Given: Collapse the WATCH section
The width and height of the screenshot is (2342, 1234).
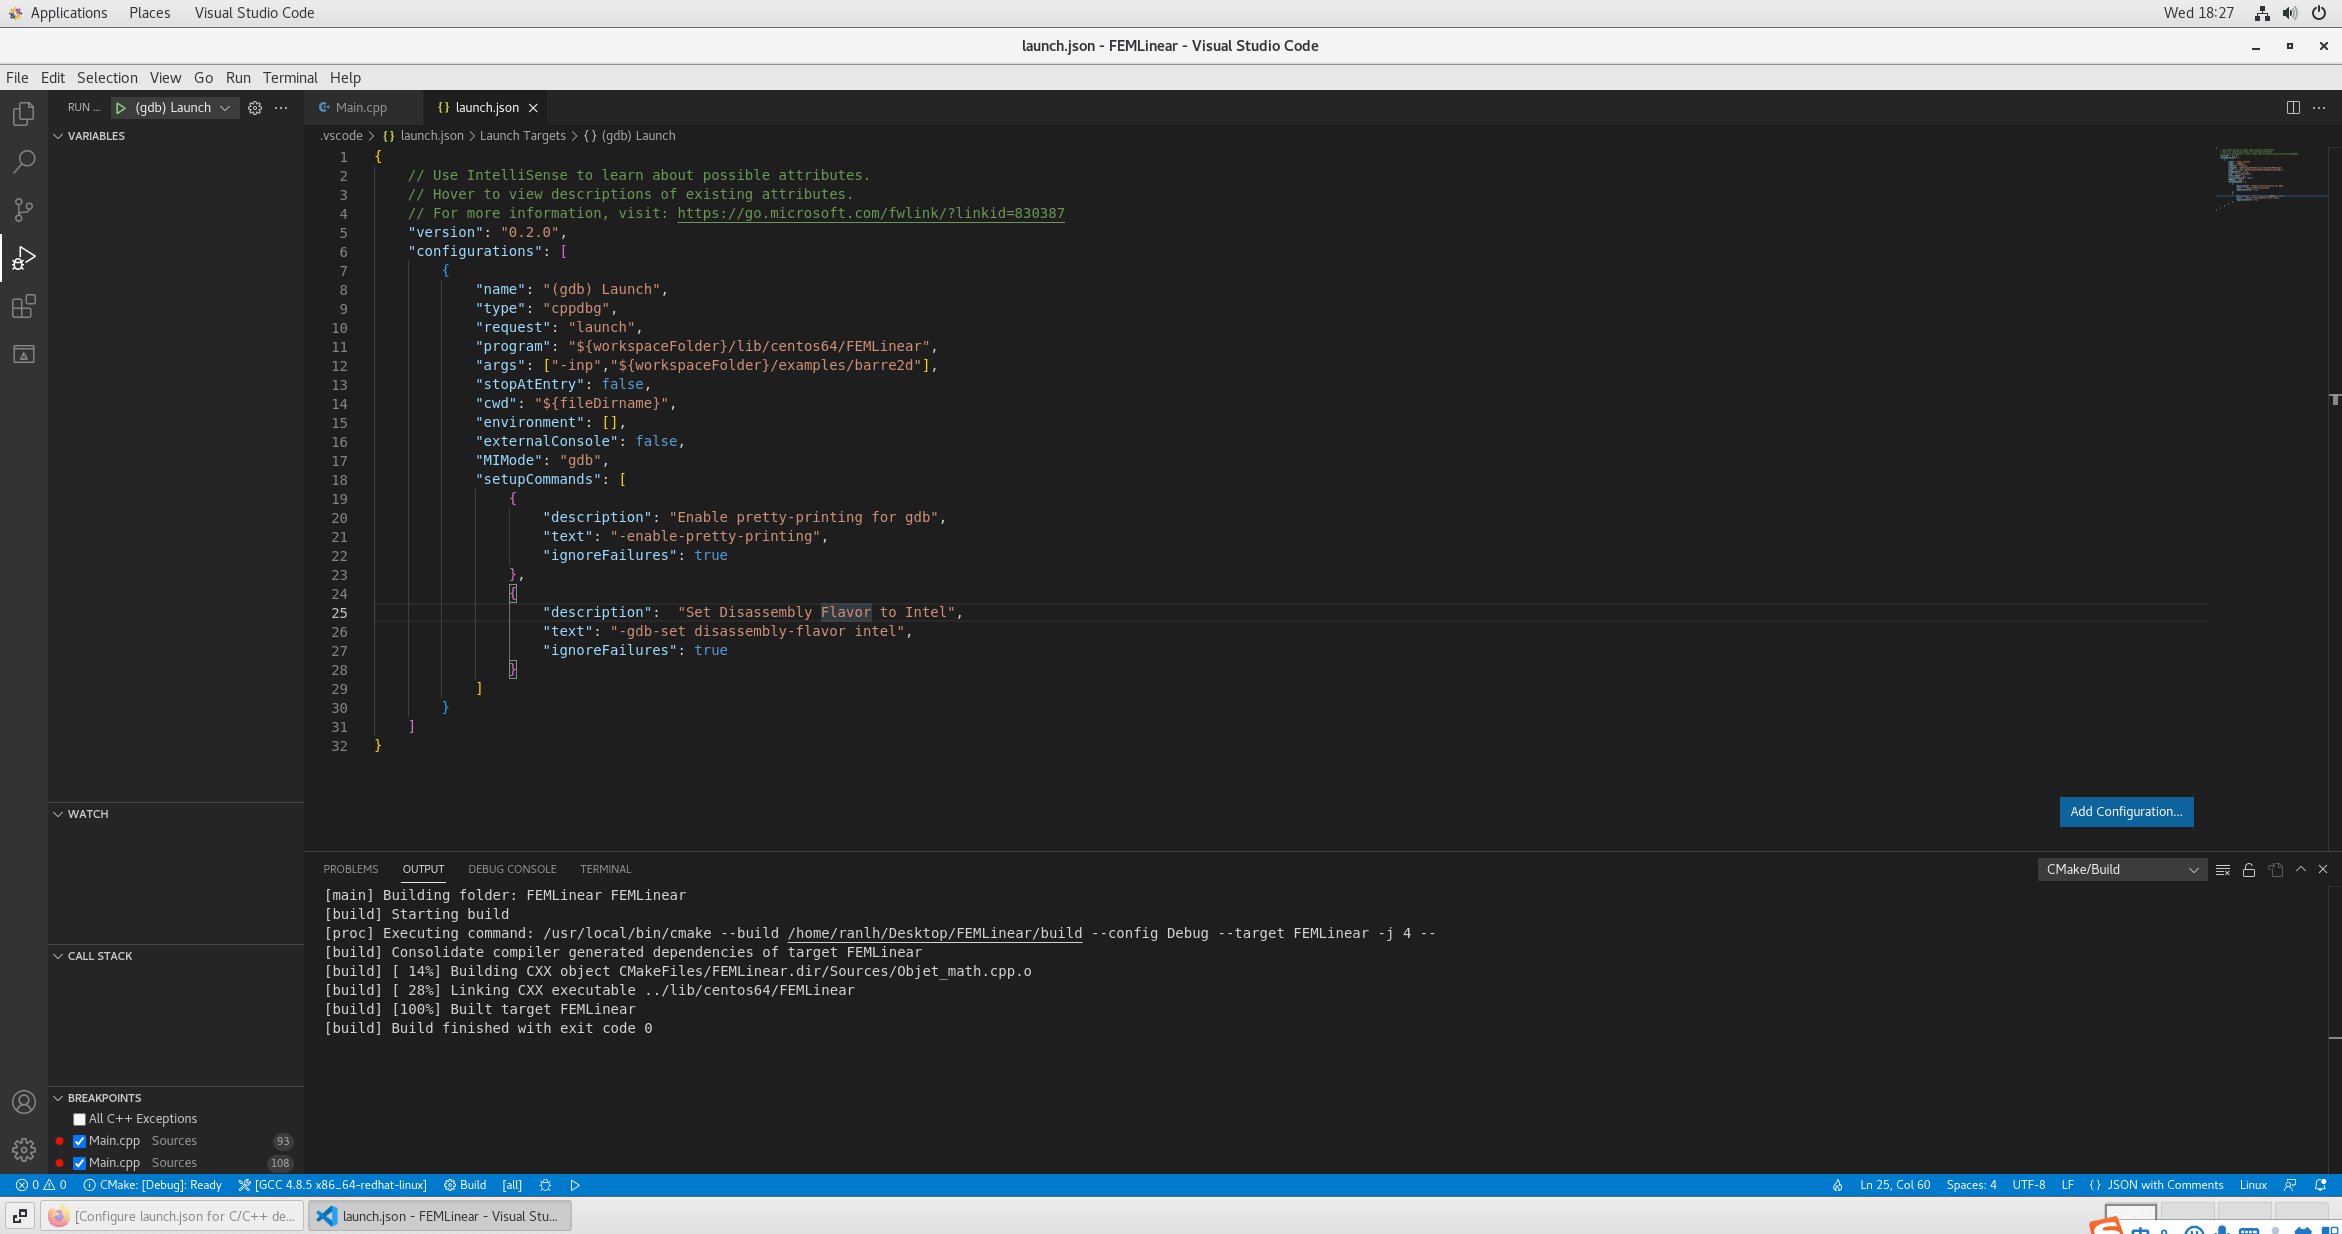Looking at the screenshot, I should coord(176,814).
